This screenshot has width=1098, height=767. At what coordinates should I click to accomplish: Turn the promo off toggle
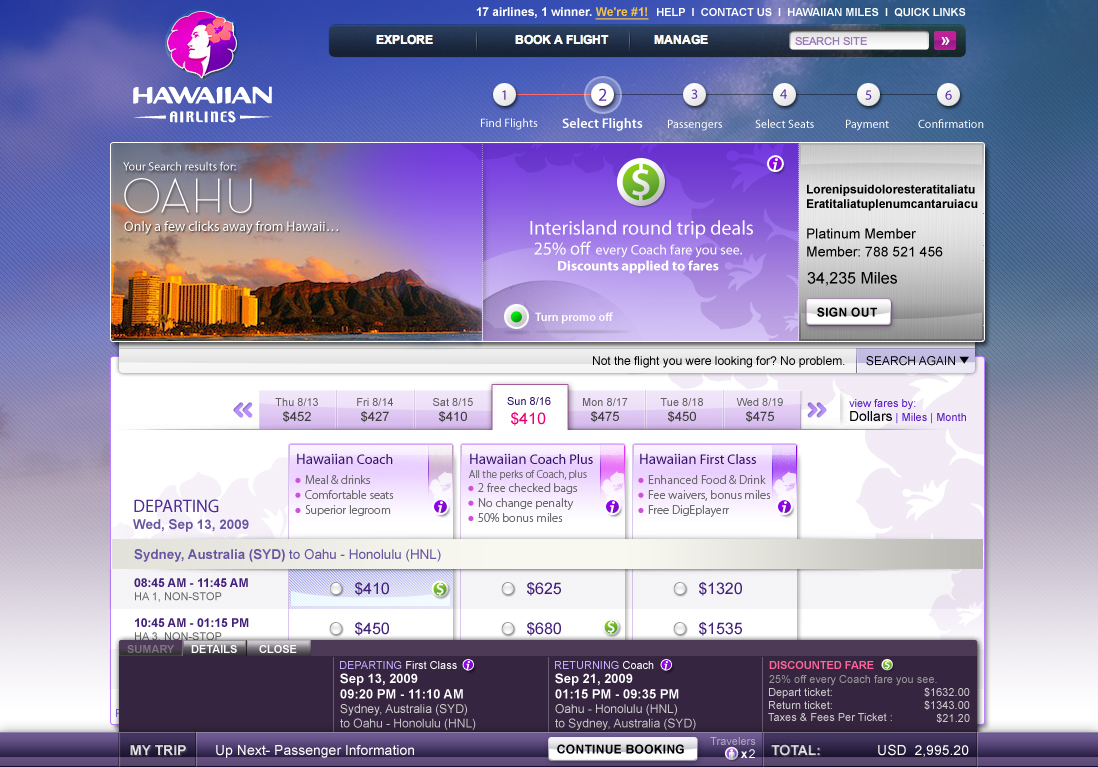(x=517, y=317)
